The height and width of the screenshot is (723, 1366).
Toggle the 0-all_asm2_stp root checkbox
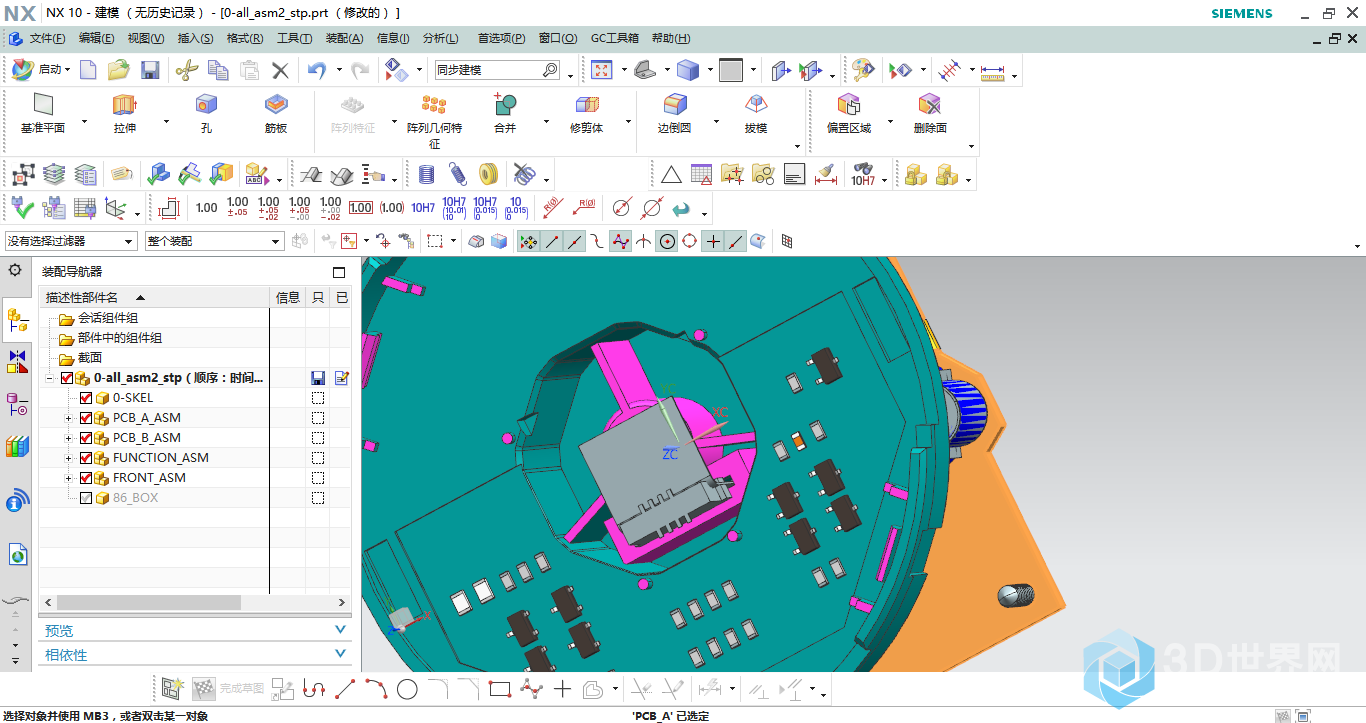tap(67, 378)
